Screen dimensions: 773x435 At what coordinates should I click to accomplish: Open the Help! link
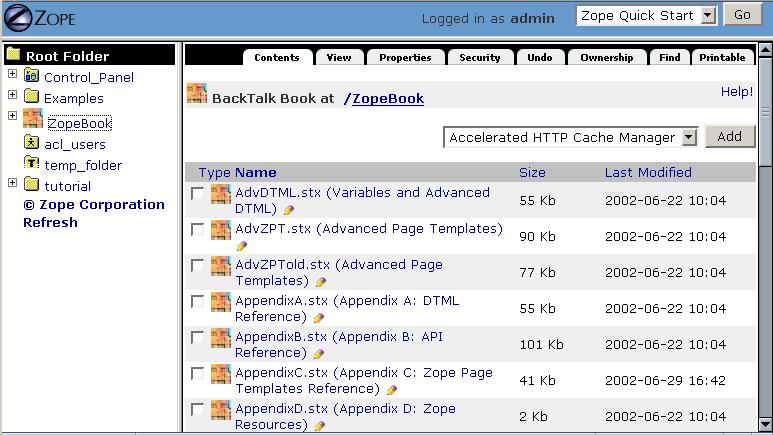click(x=737, y=92)
